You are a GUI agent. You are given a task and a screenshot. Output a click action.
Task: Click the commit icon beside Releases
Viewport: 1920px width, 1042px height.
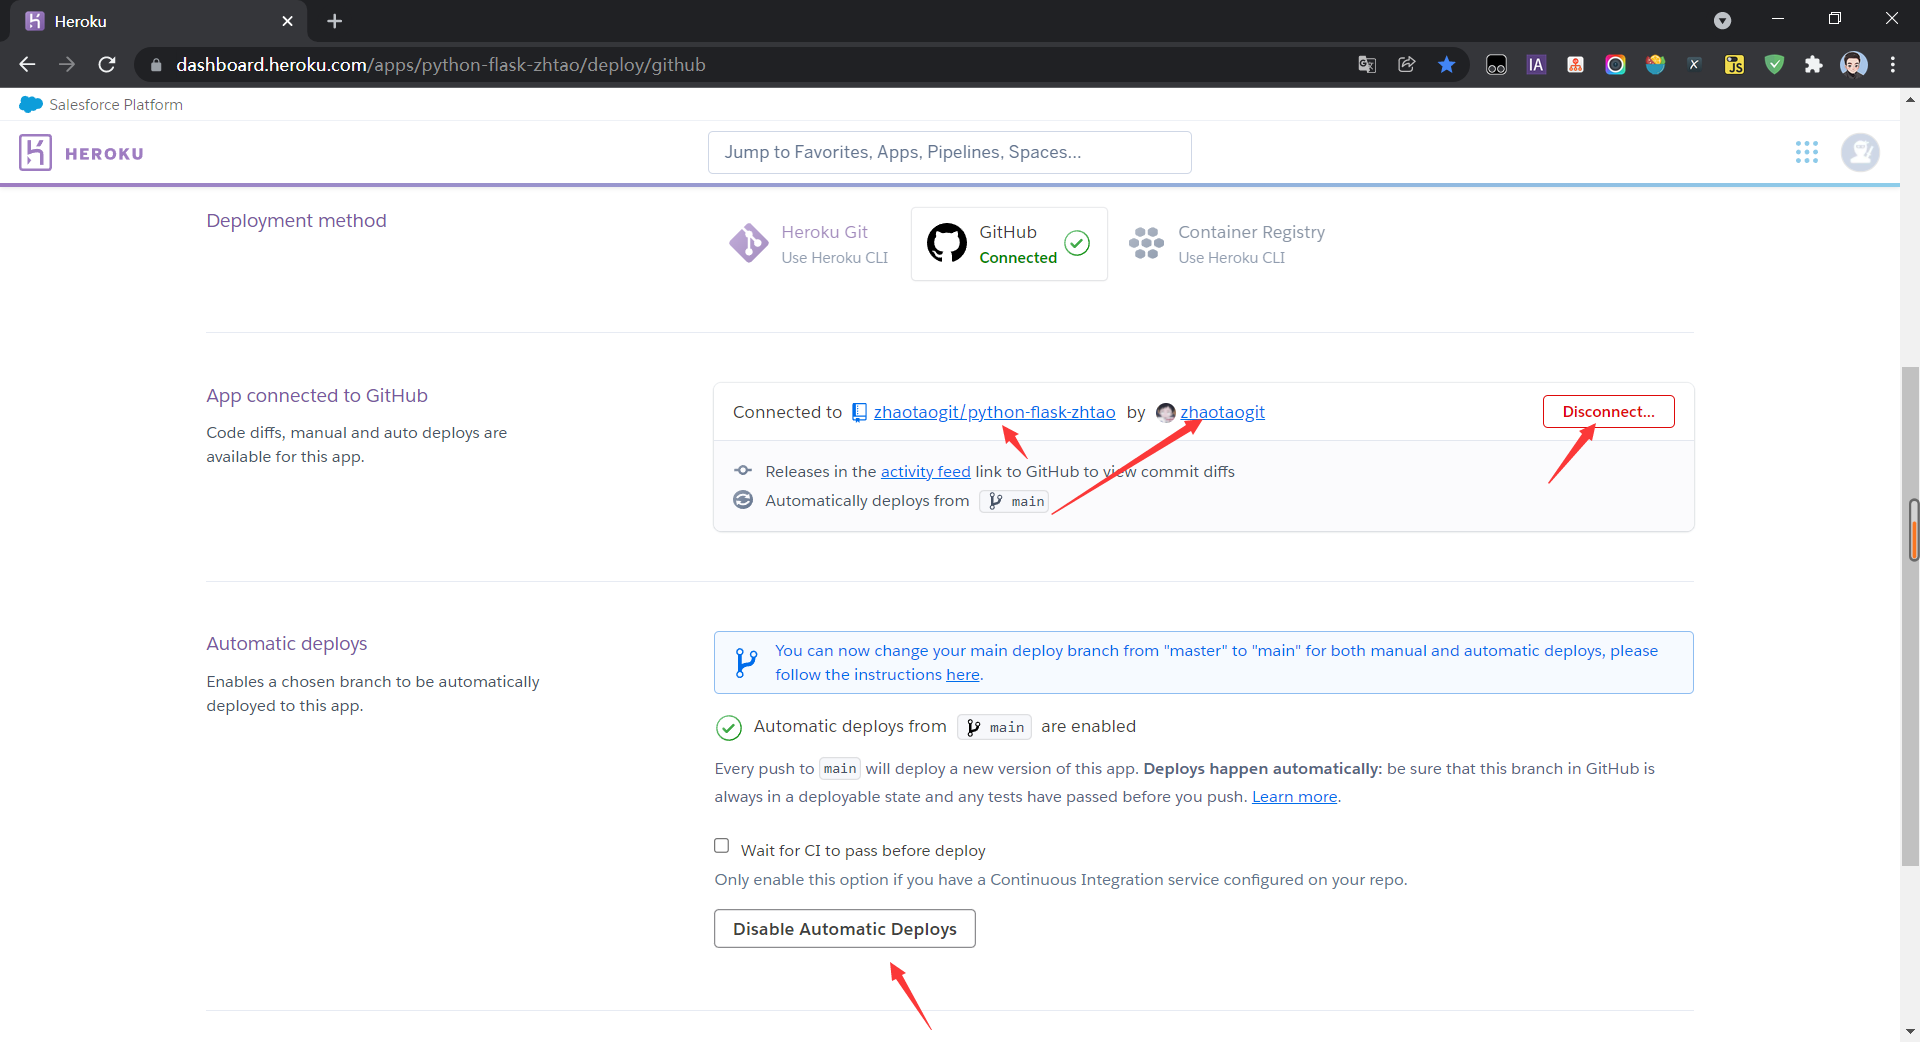(743, 471)
